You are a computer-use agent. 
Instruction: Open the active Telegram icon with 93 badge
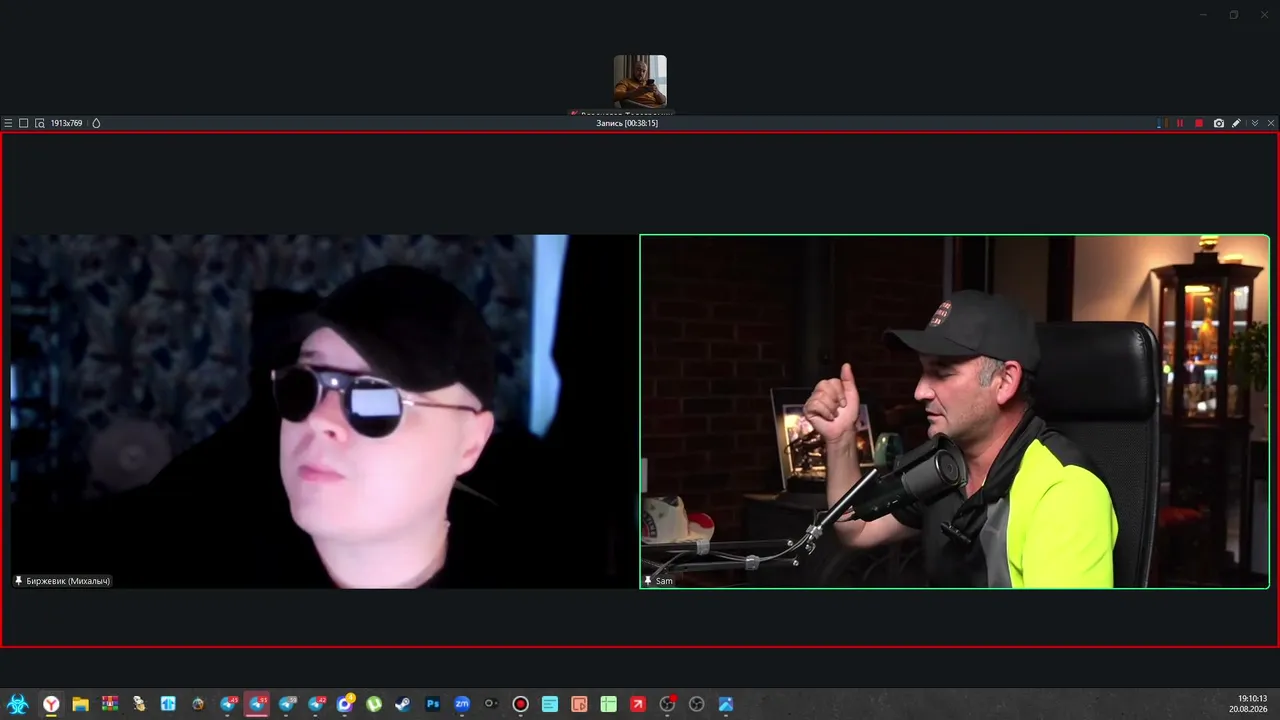click(x=257, y=704)
